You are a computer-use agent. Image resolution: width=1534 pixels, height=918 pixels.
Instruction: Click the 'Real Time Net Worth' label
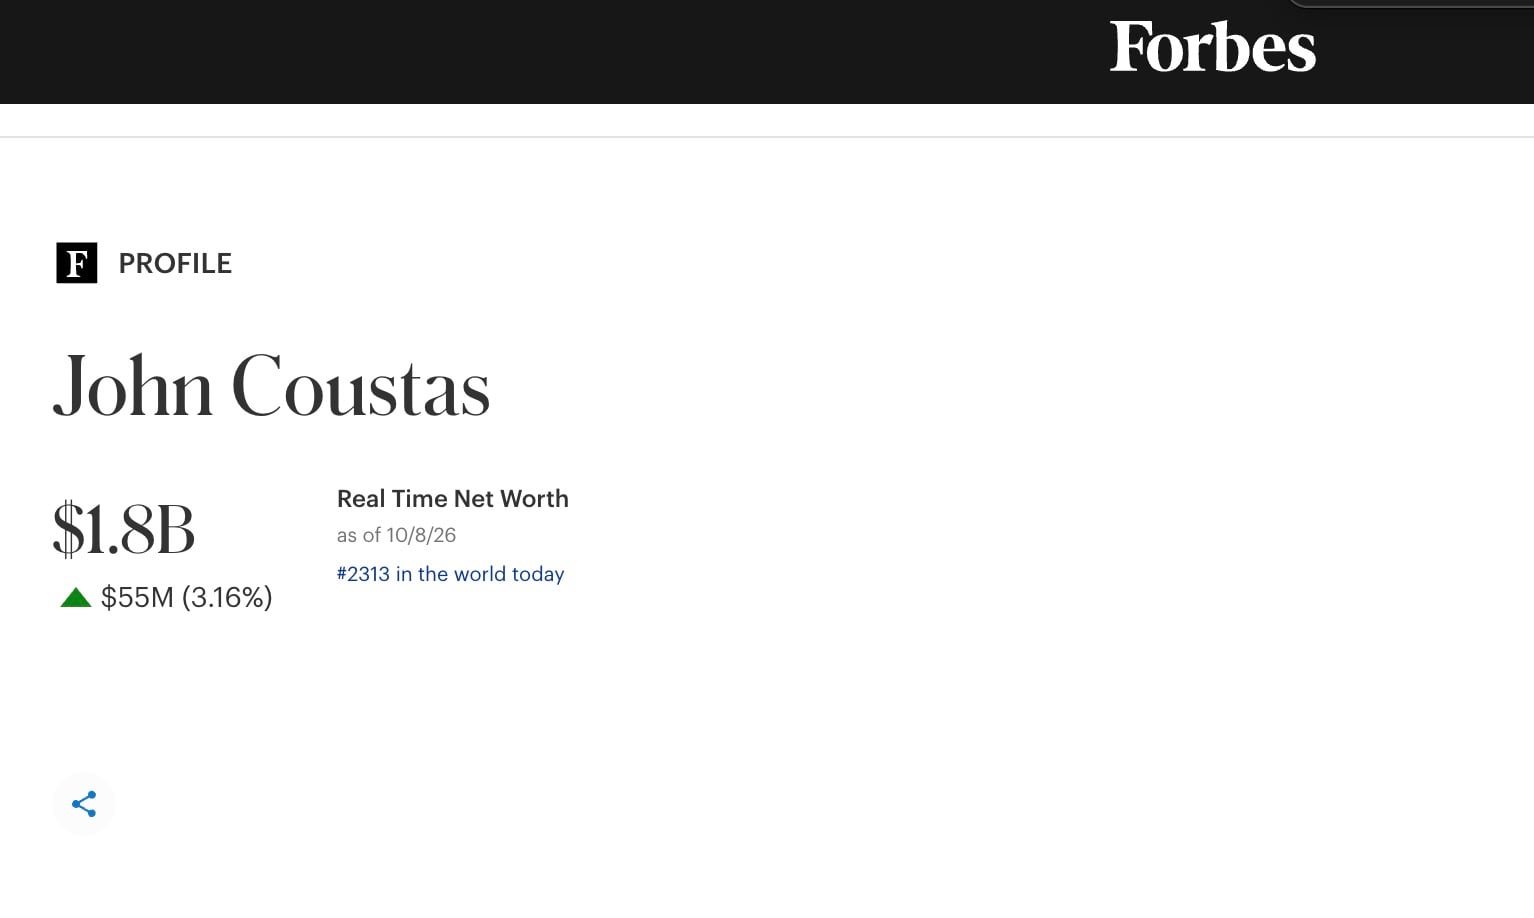(x=452, y=498)
